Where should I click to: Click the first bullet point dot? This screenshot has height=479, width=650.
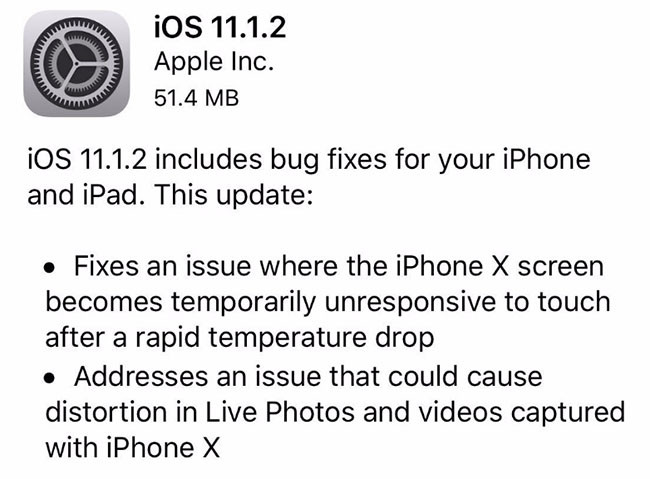pyautogui.click(x=50, y=268)
